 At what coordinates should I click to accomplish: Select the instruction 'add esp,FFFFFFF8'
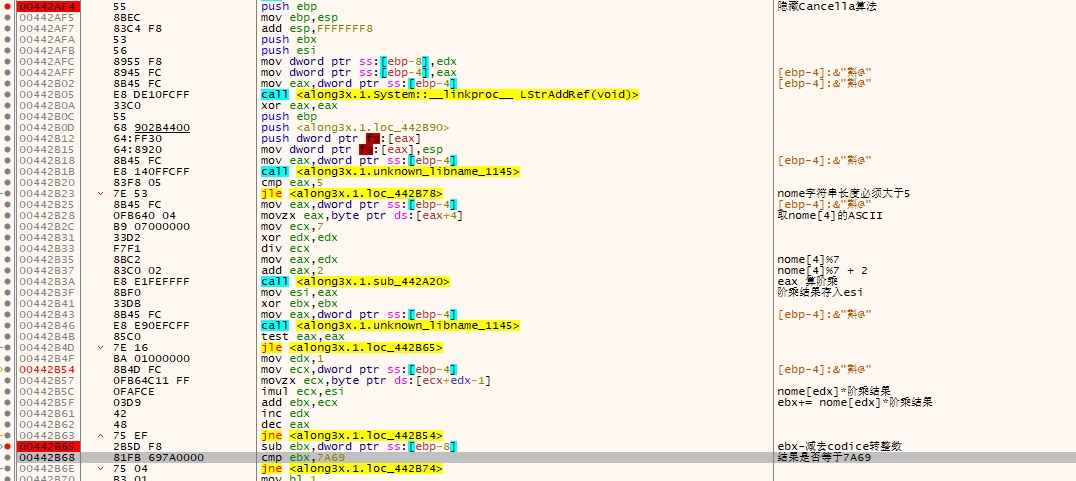[x=317, y=28]
